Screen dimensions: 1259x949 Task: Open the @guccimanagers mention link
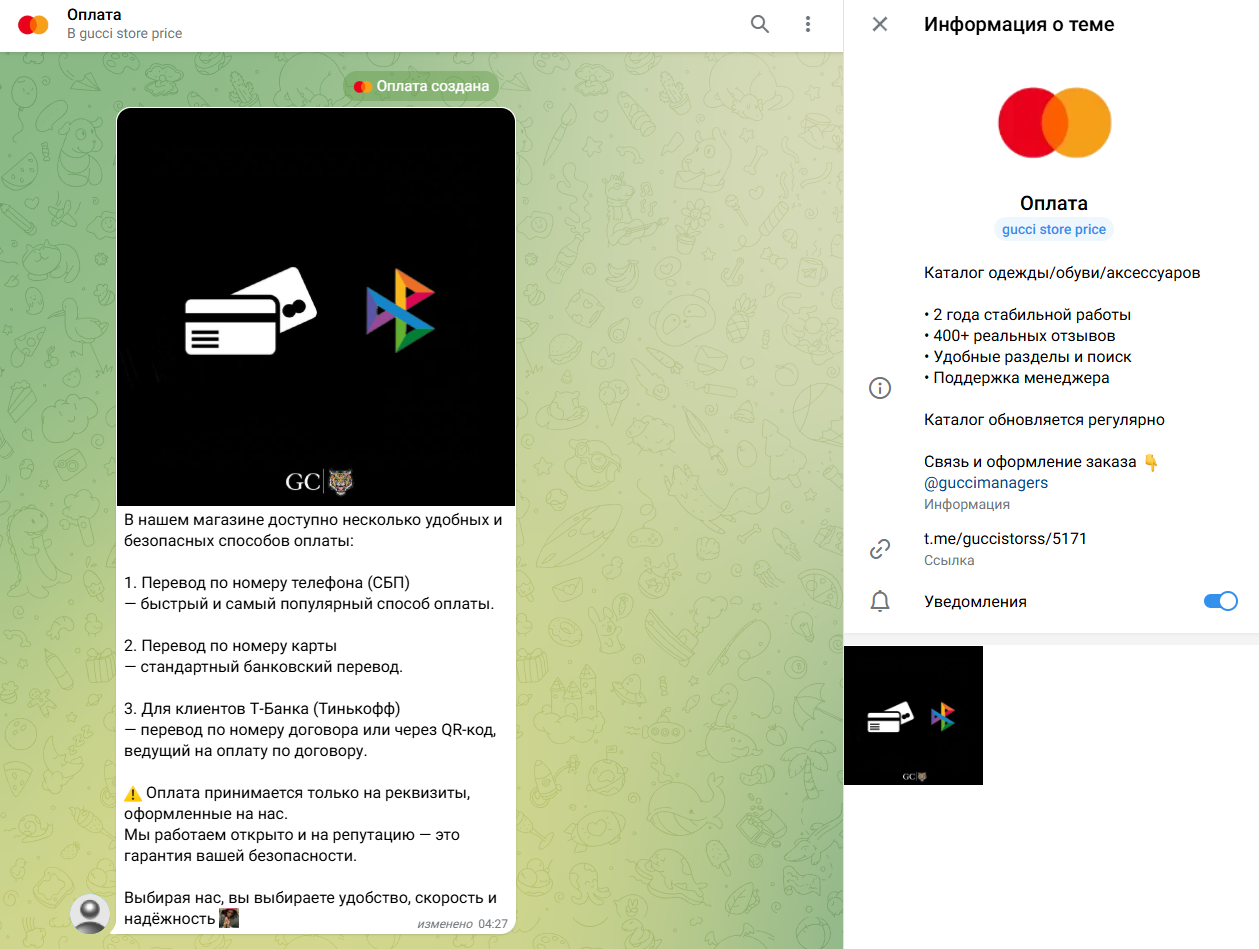pyautogui.click(x=986, y=483)
